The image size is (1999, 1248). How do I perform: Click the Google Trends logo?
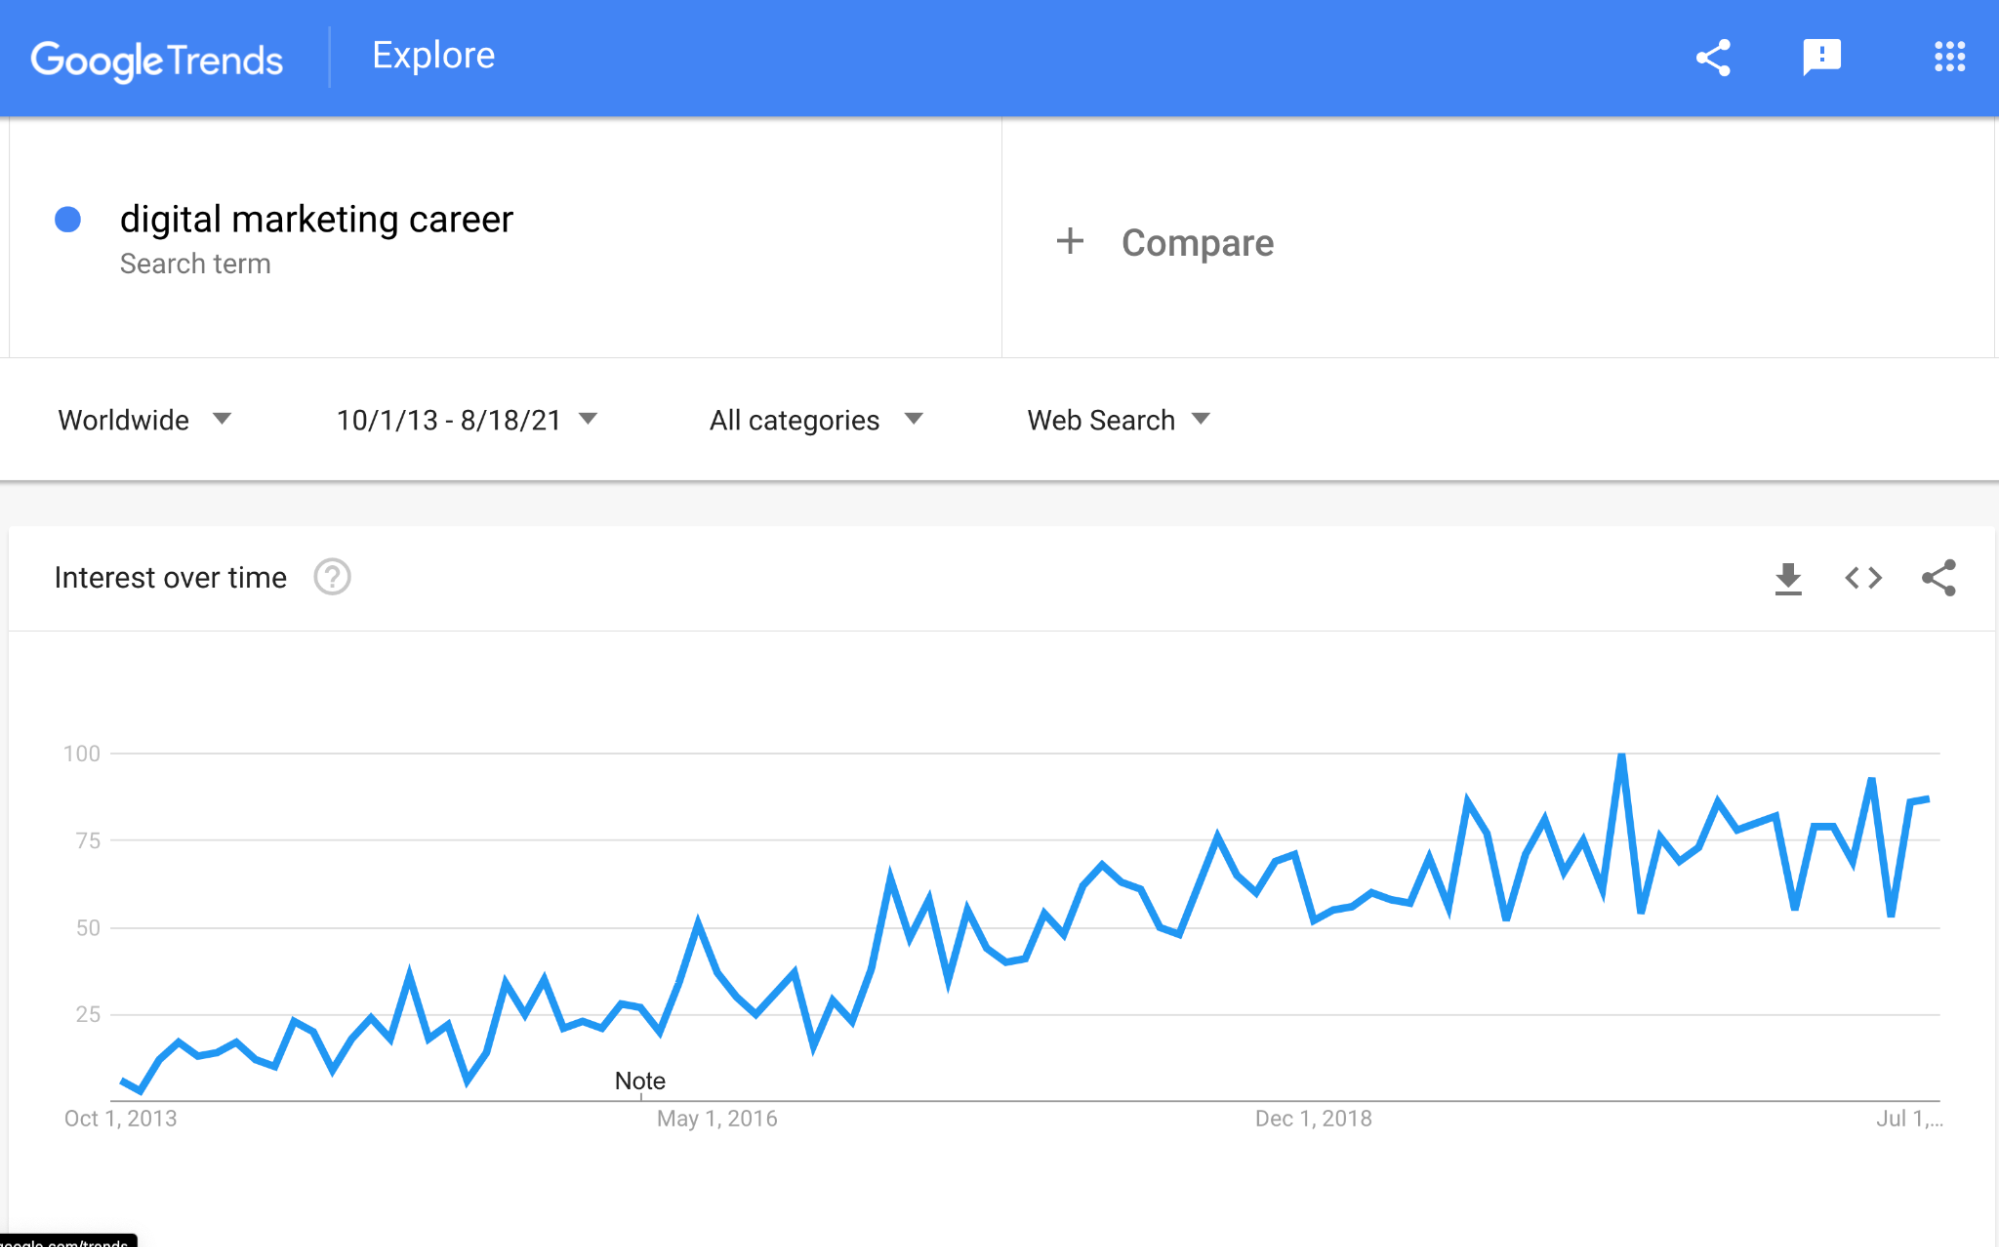click(157, 60)
